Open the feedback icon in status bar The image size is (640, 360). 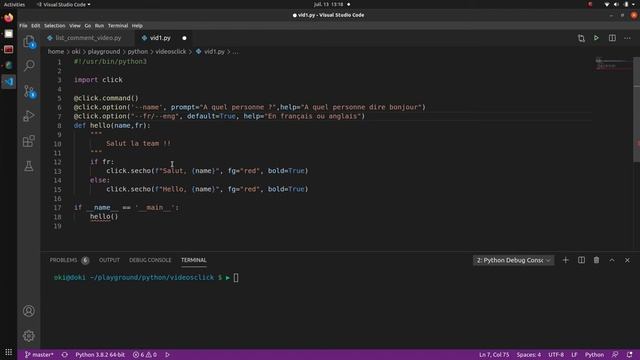615,355
